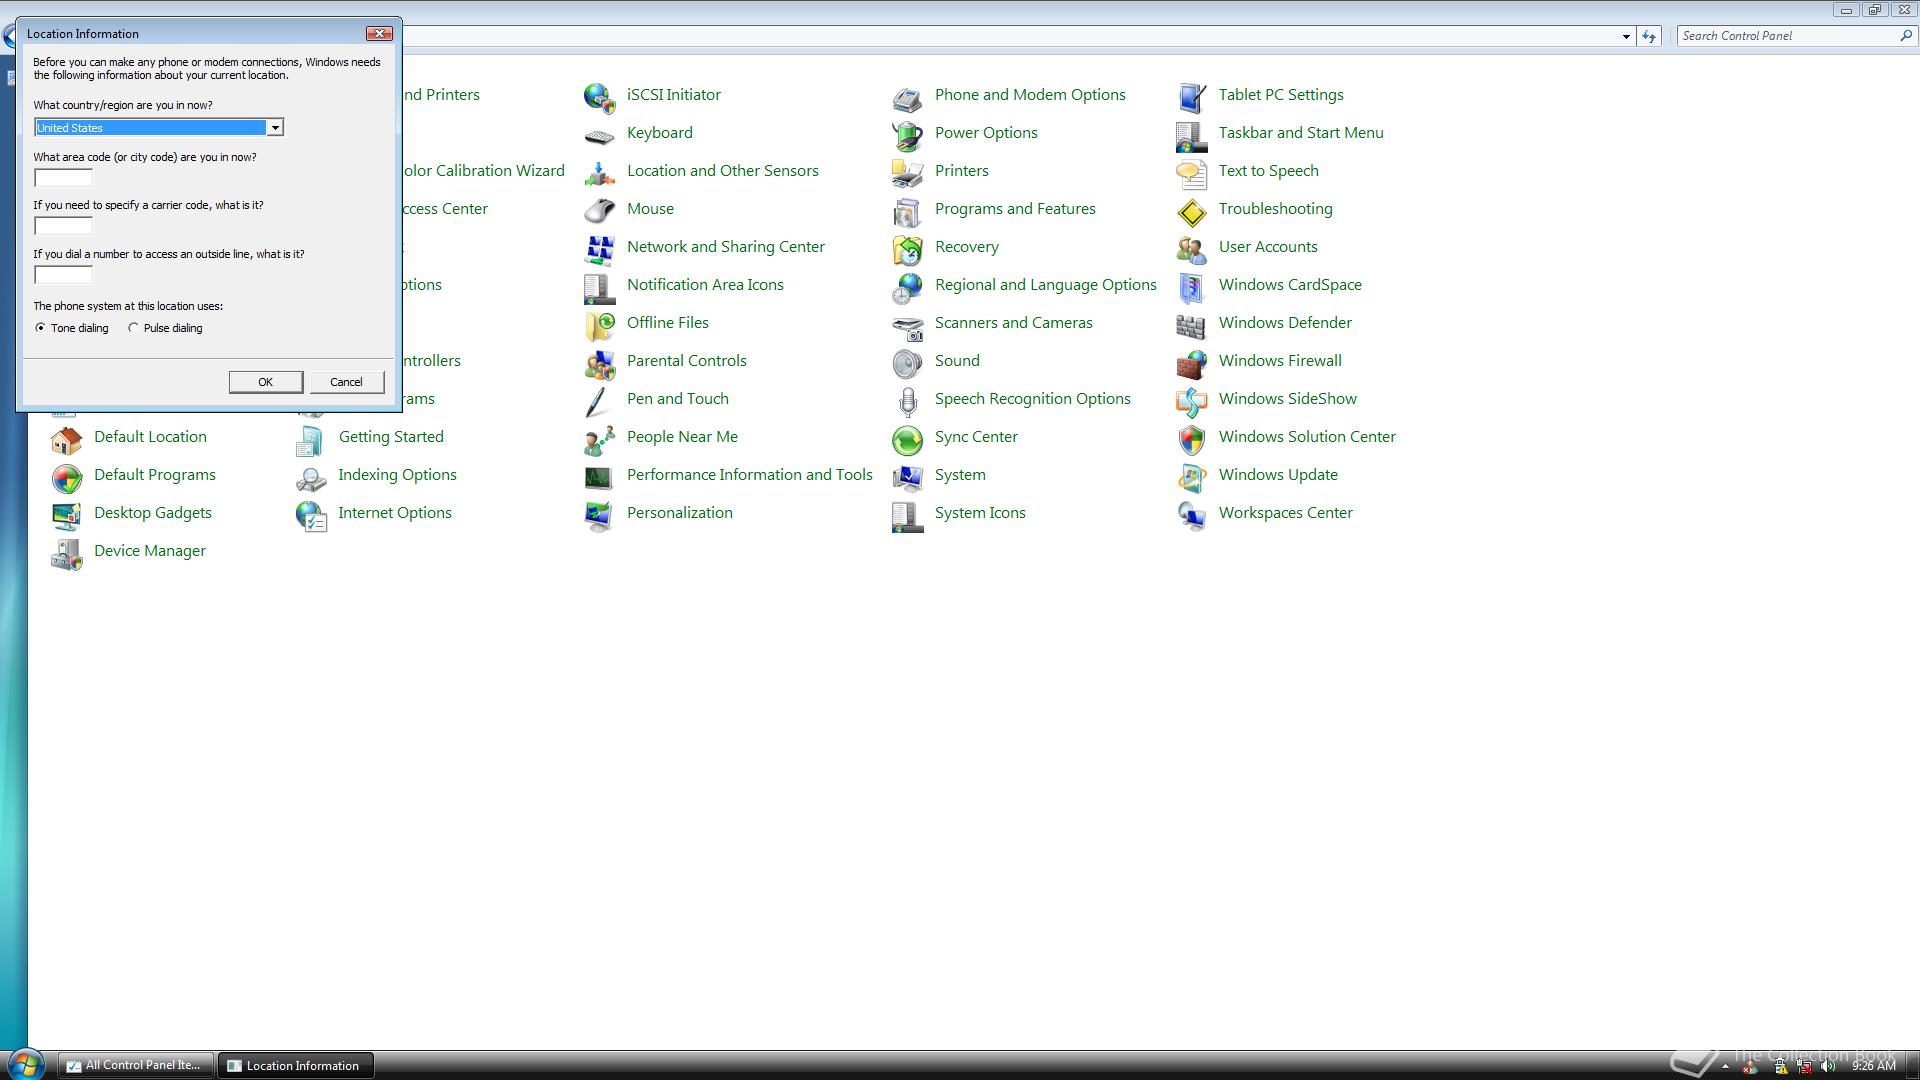The height and width of the screenshot is (1080, 1920).
Task: Click the Sync Center green icon
Action: (907, 439)
